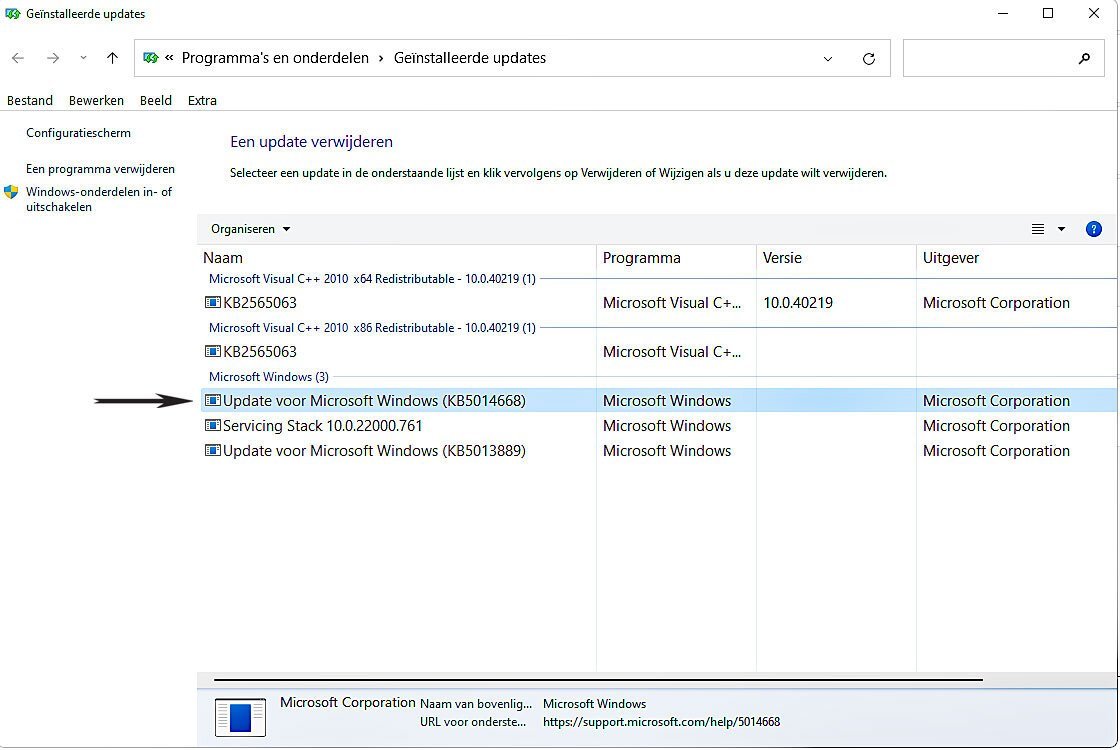This screenshot has height=750, width=1120.
Task: Click the address bar control panel icon
Action: [150, 58]
